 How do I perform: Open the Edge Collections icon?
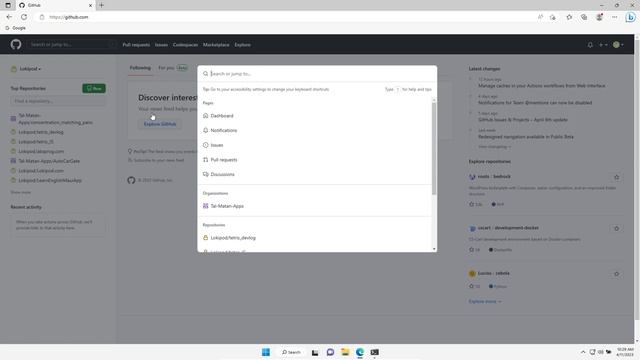tap(584, 17)
